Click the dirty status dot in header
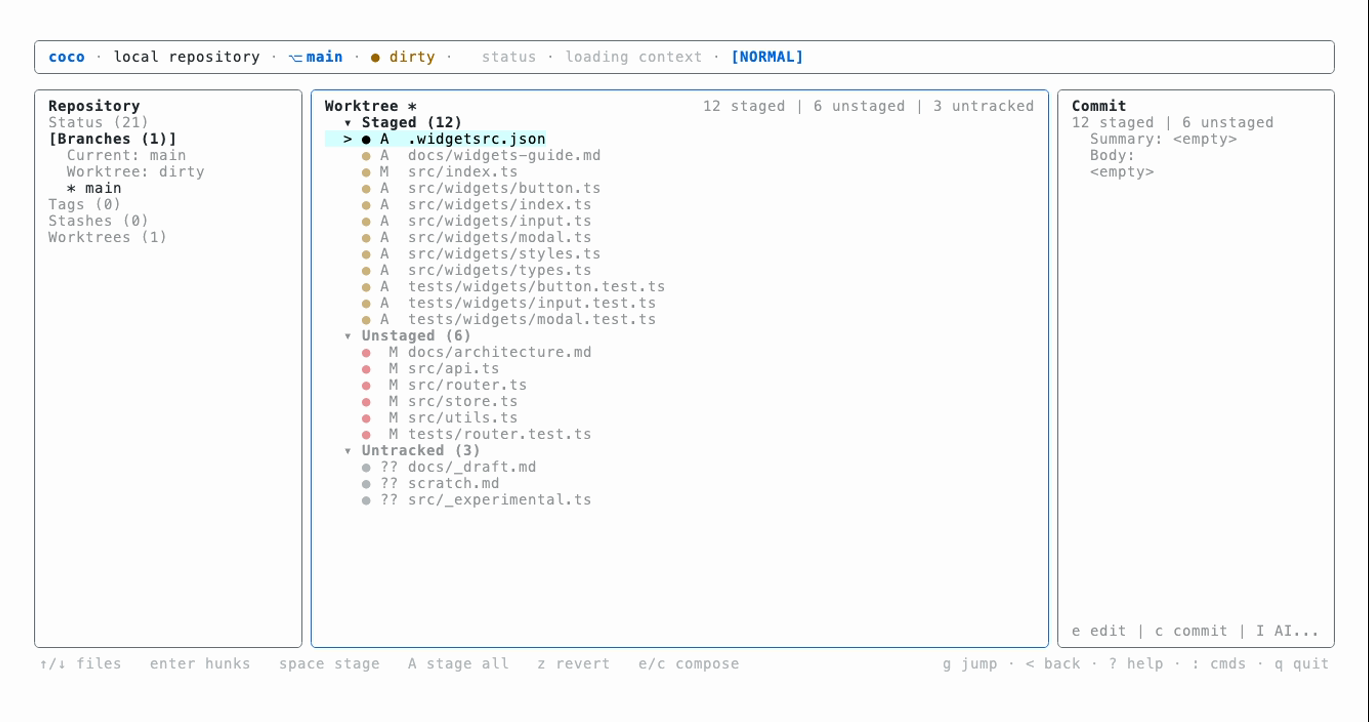Viewport: 1369px width, 722px height. (375, 58)
